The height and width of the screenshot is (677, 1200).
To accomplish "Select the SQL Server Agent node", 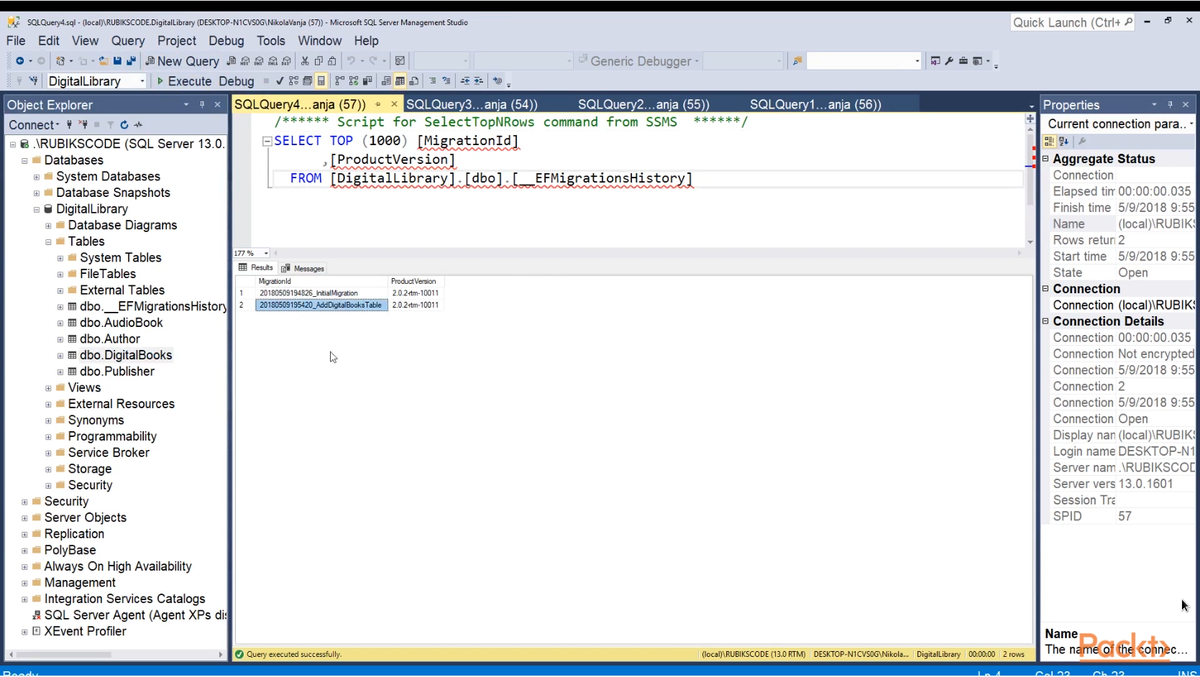I will 135,615.
